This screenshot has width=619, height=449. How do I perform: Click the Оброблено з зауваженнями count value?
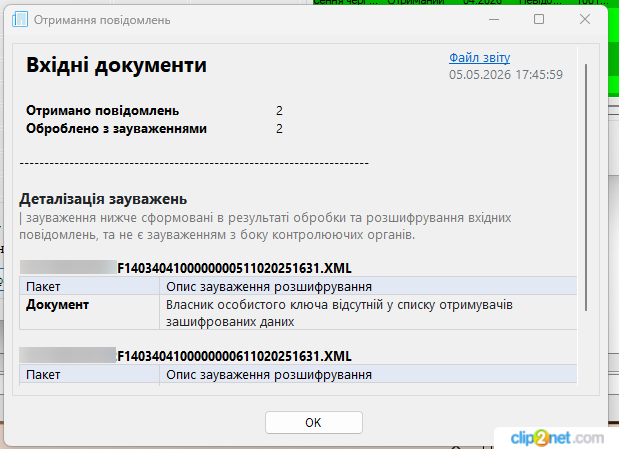point(279,129)
